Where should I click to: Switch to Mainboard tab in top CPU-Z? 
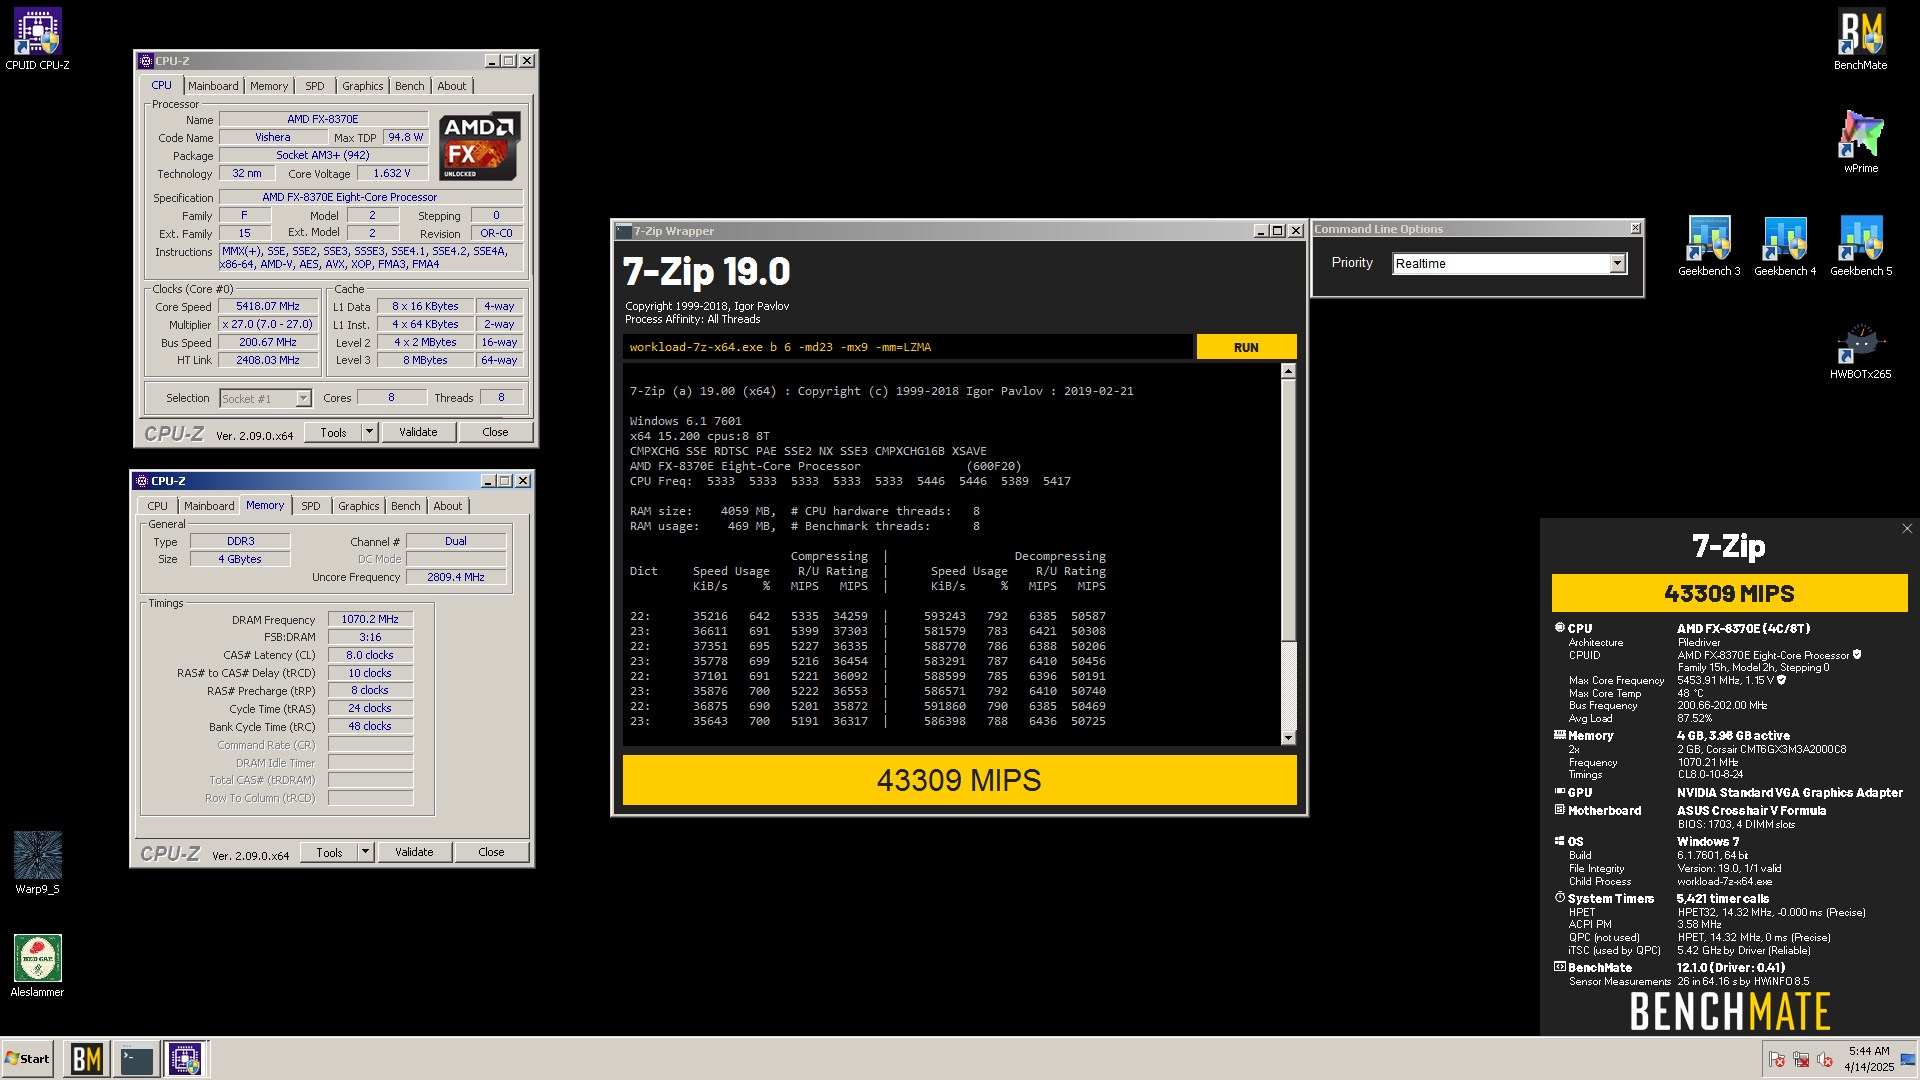click(213, 86)
